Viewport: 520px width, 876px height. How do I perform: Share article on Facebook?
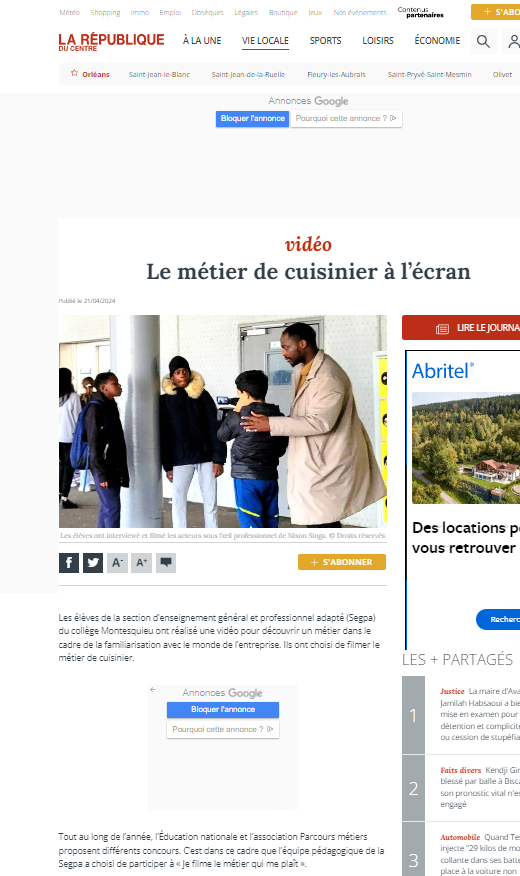(x=69, y=563)
